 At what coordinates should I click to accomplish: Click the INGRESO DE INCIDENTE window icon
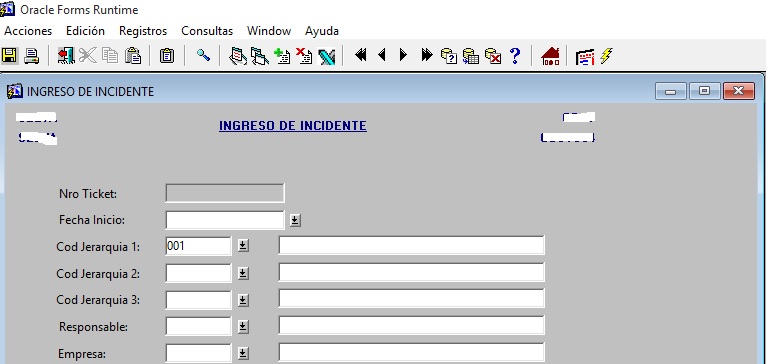(x=15, y=91)
